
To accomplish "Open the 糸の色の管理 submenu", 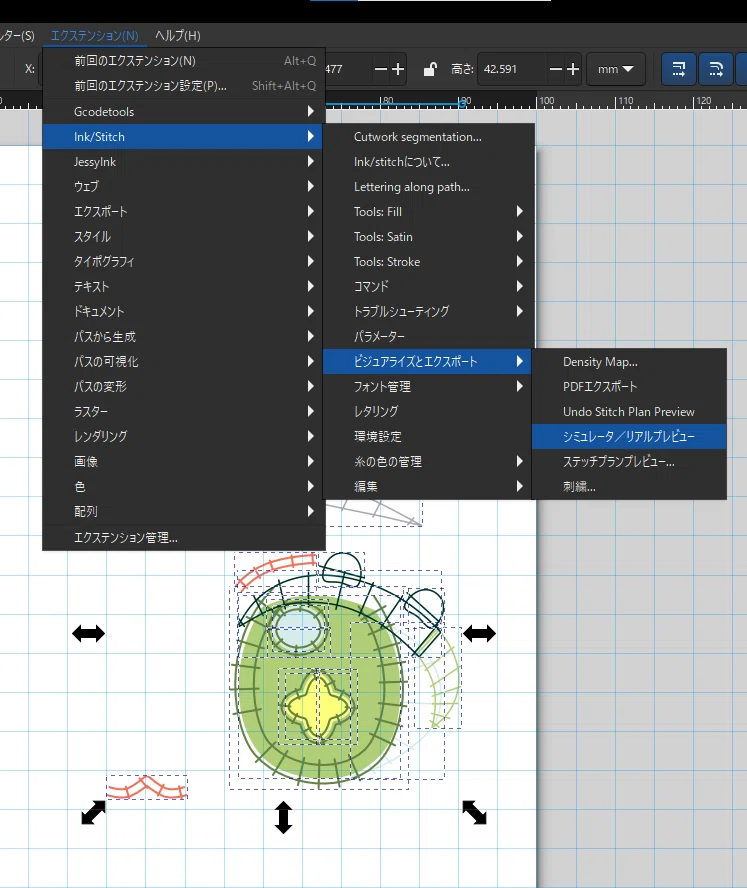I will [428, 461].
